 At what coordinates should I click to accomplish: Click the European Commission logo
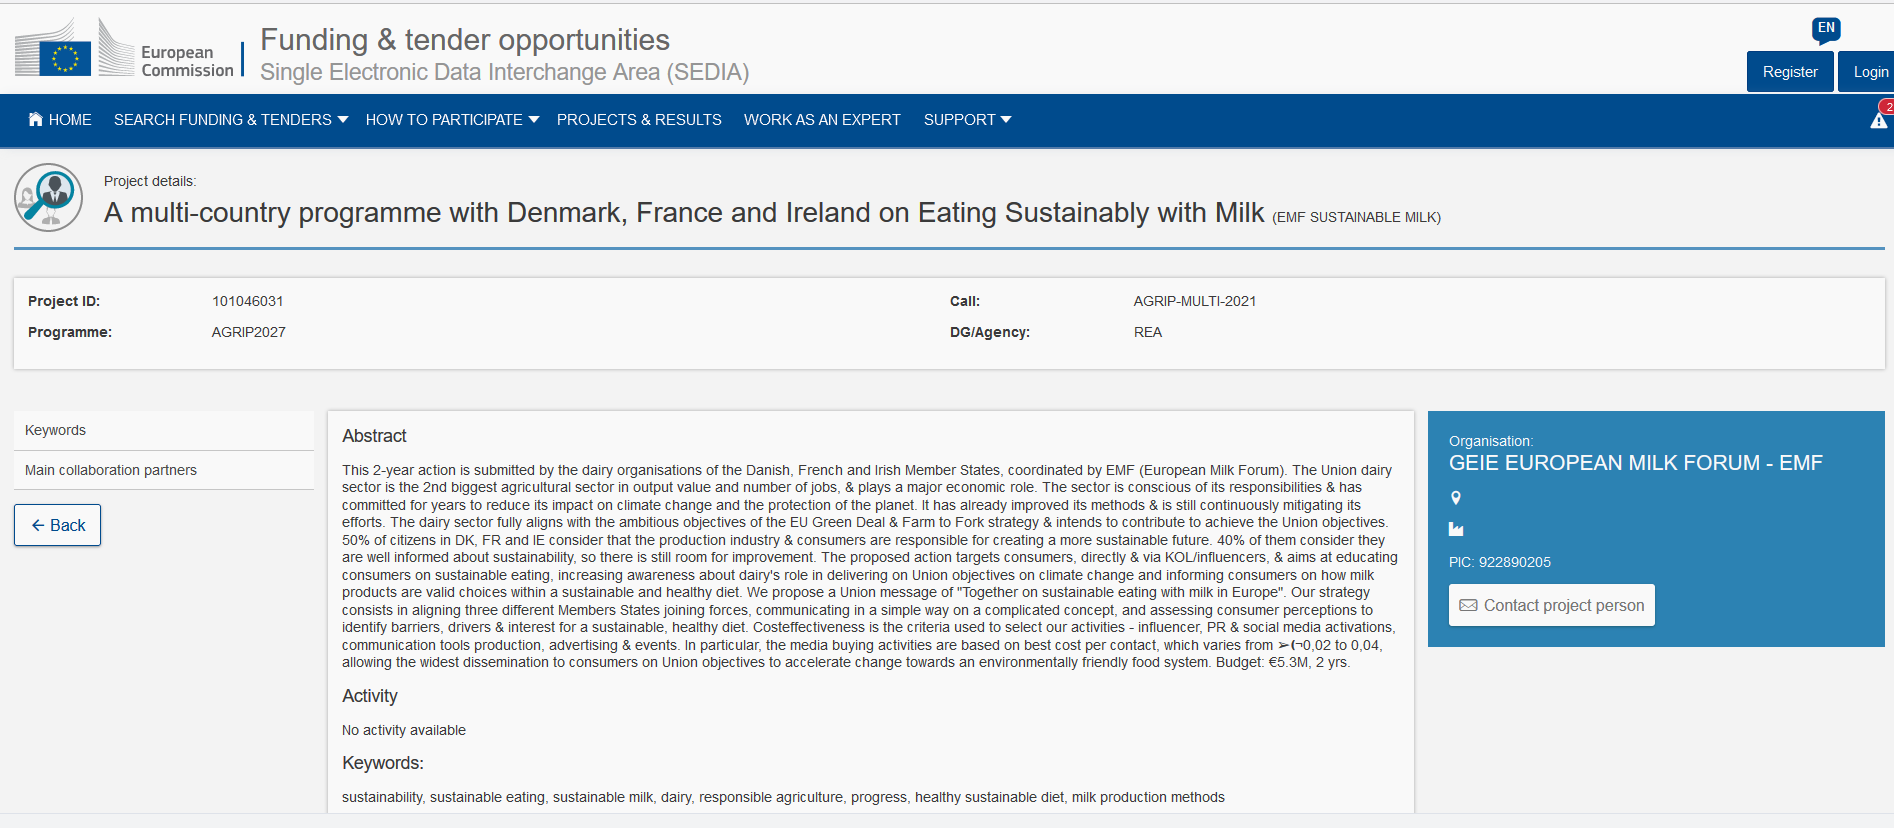point(124,50)
